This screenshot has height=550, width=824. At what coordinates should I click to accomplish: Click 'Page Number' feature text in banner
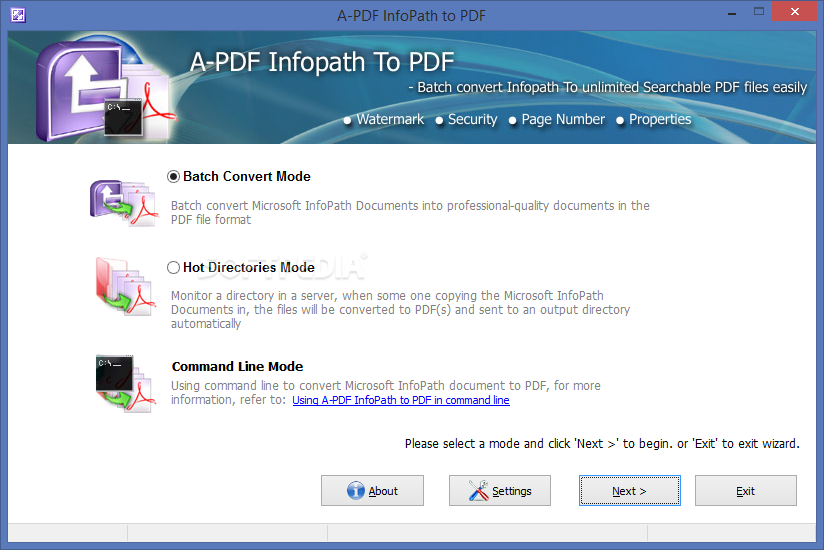click(x=563, y=119)
